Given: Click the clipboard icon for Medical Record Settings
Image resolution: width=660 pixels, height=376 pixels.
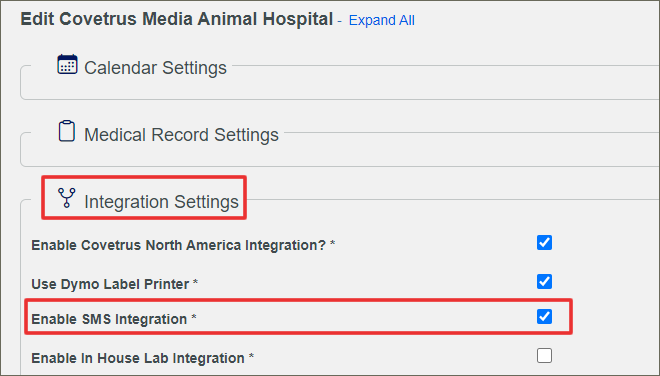Looking at the screenshot, I should [67, 131].
